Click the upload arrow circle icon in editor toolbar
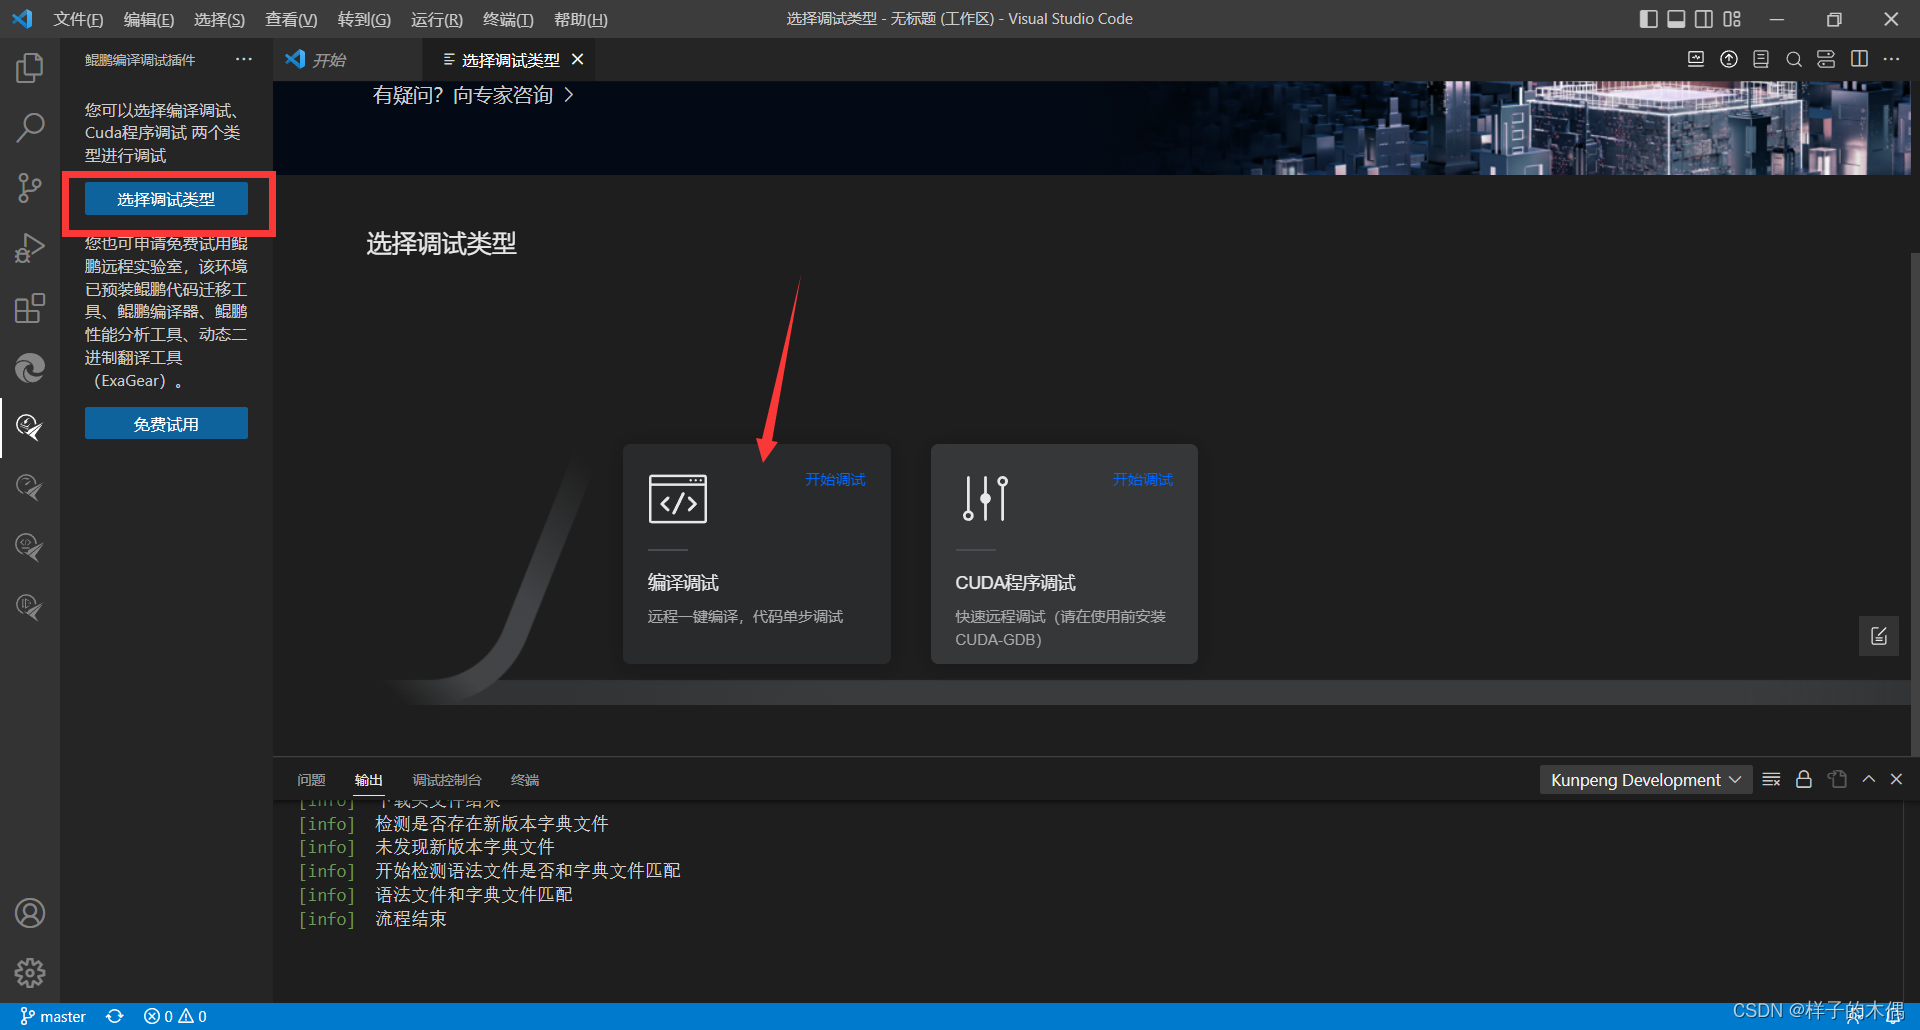The height and width of the screenshot is (1030, 1920). 1729,60
